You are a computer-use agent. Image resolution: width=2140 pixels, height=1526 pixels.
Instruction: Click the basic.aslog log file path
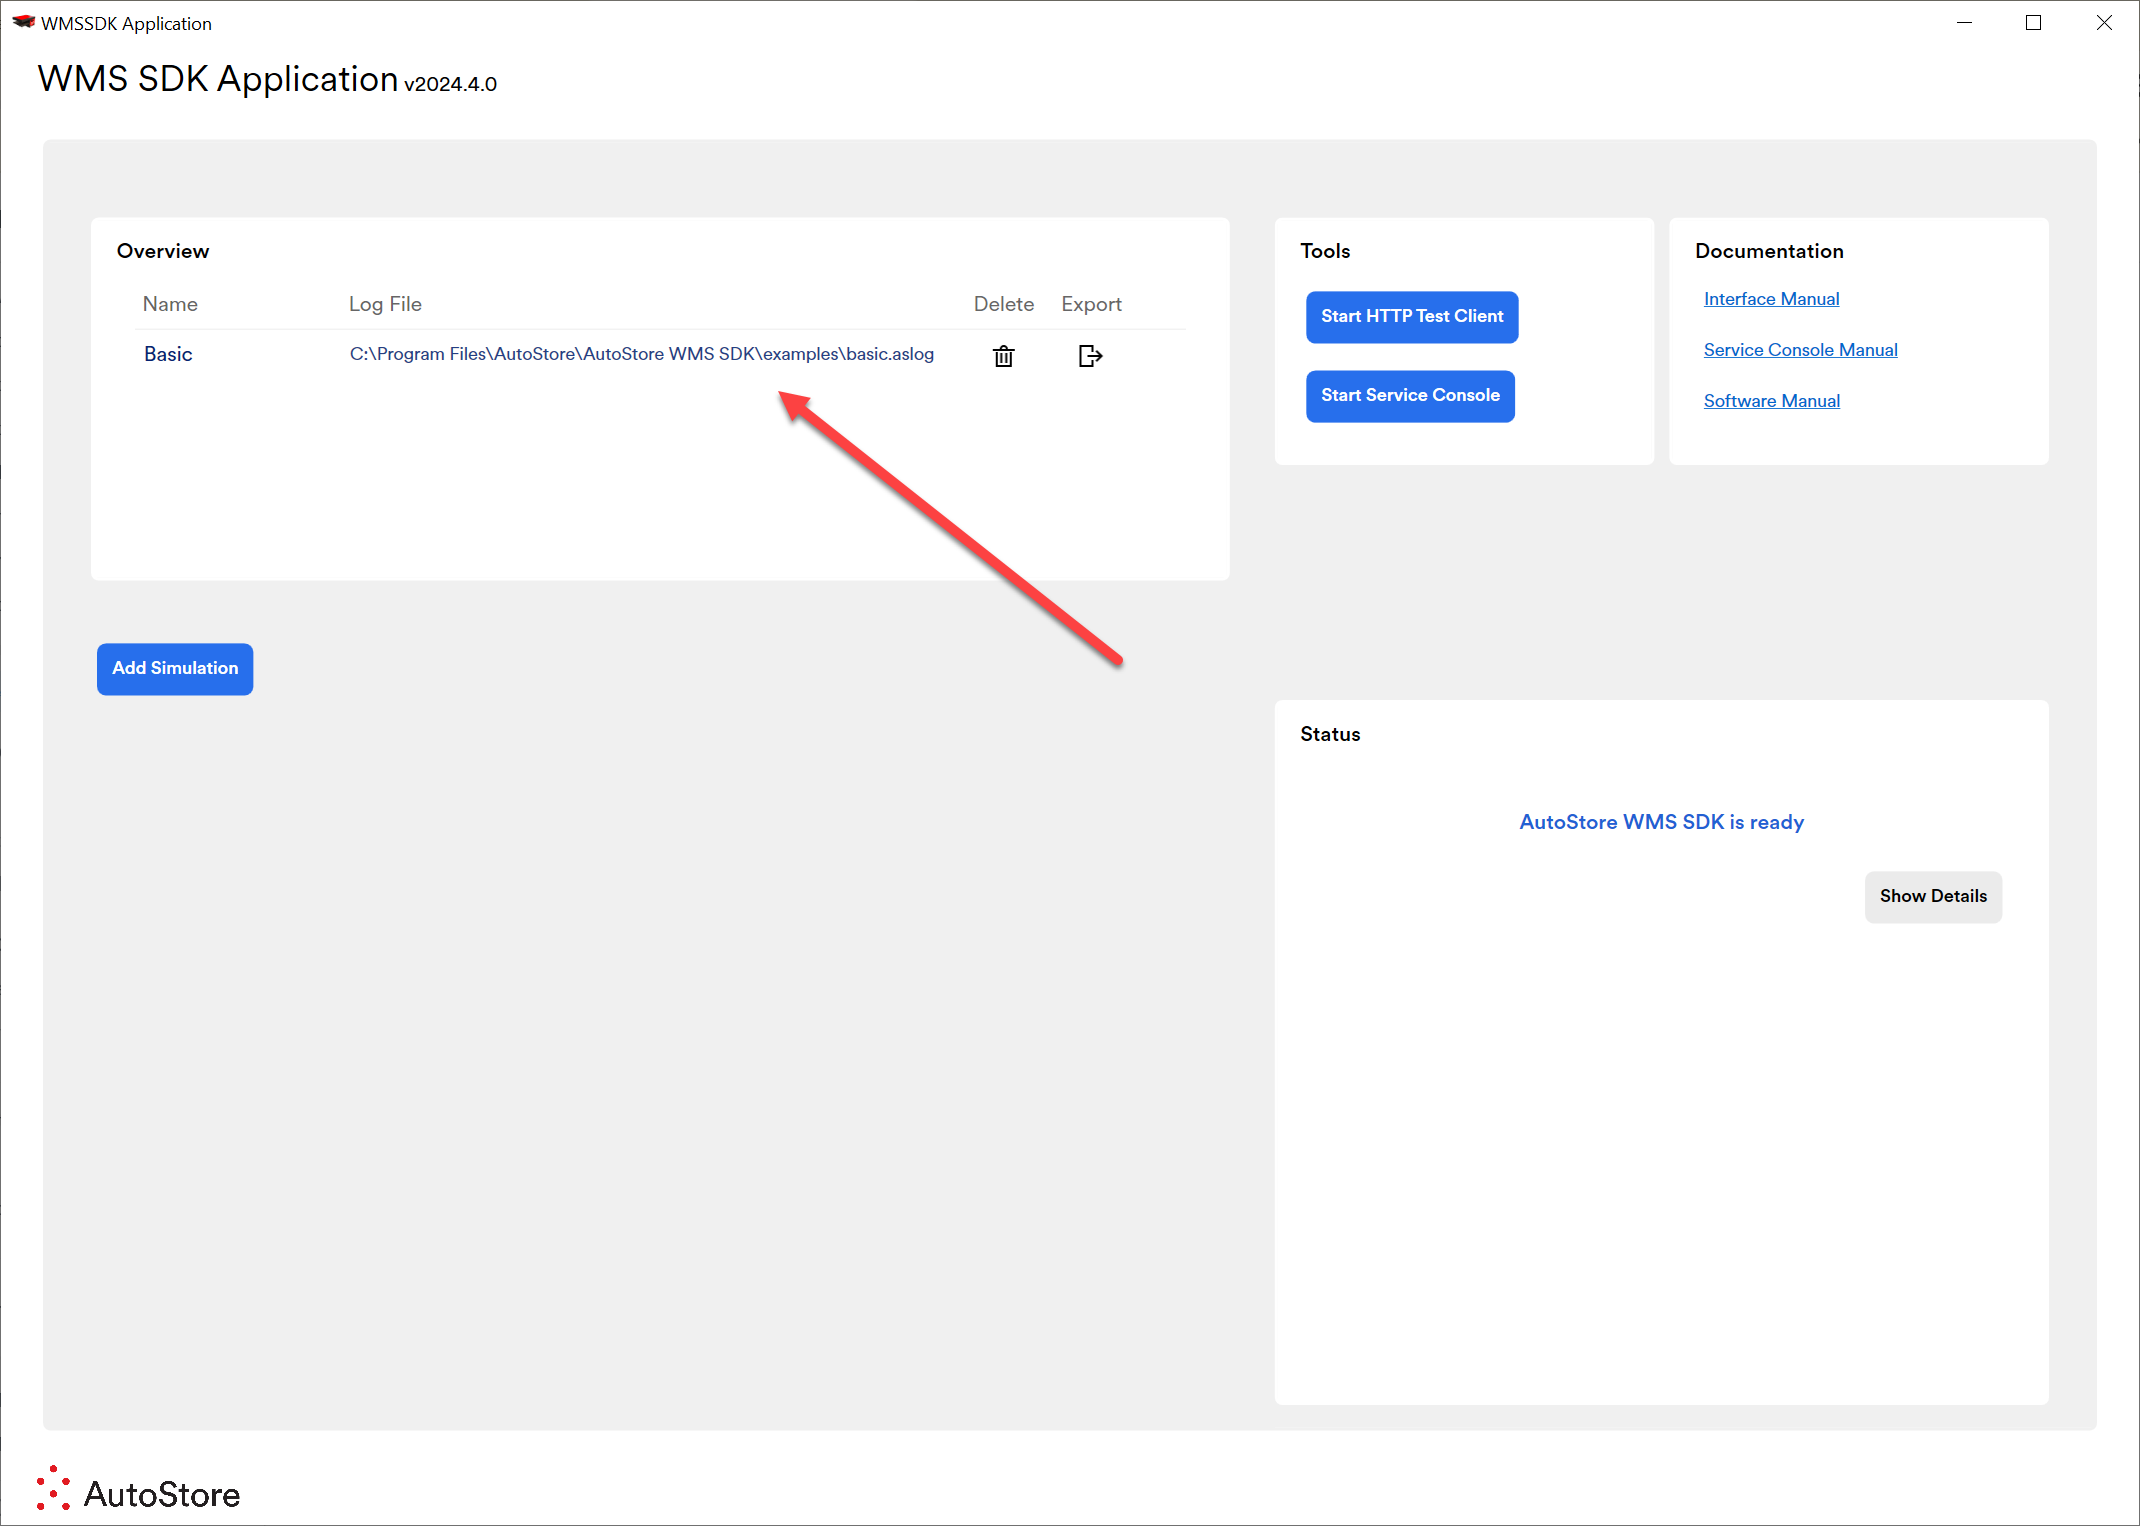(642, 354)
